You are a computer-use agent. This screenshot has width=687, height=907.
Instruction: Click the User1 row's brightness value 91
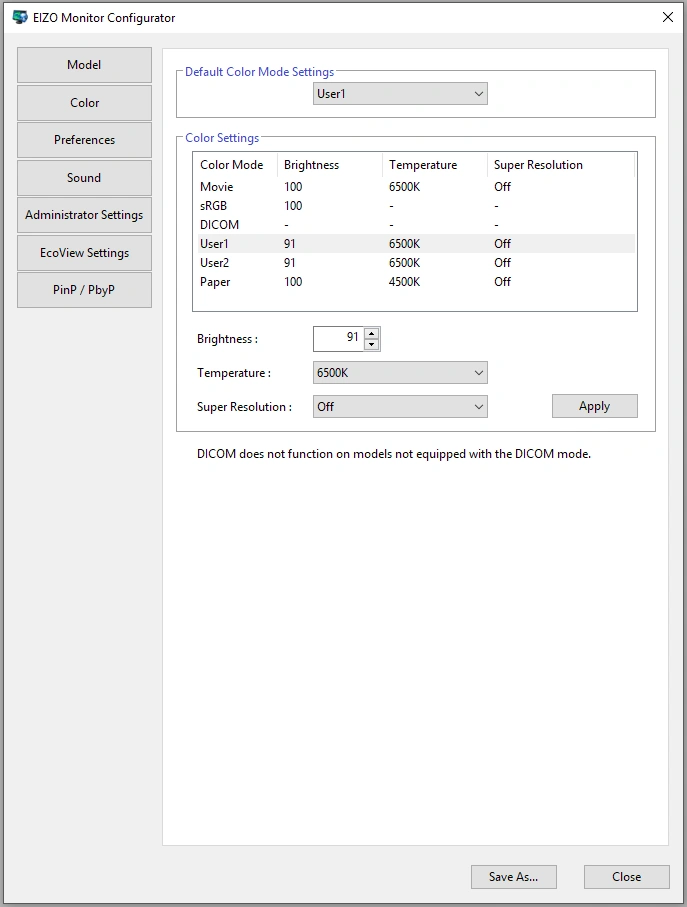tap(289, 244)
